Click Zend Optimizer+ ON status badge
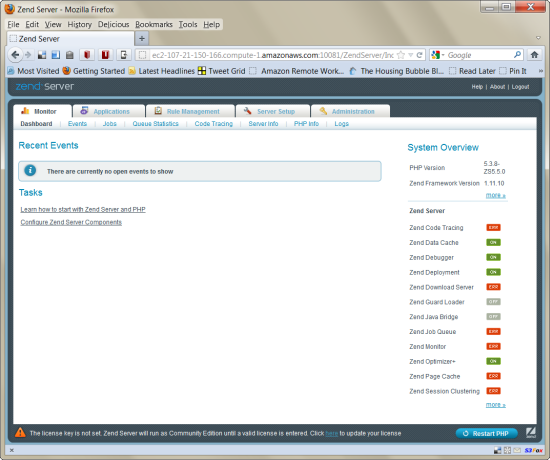The height and width of the screenshot is (460, 550). pos(493,361)
